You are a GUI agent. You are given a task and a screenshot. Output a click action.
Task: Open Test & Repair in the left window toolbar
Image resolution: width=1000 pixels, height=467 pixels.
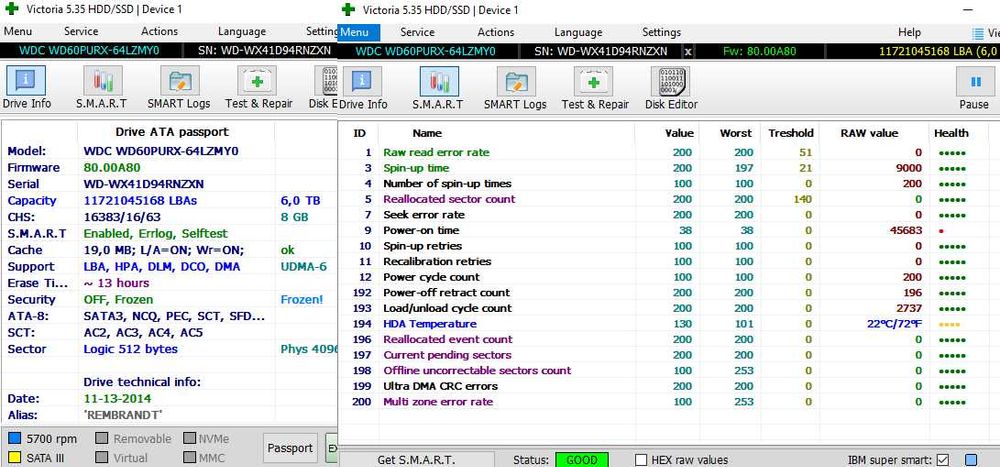click(258, 87)
